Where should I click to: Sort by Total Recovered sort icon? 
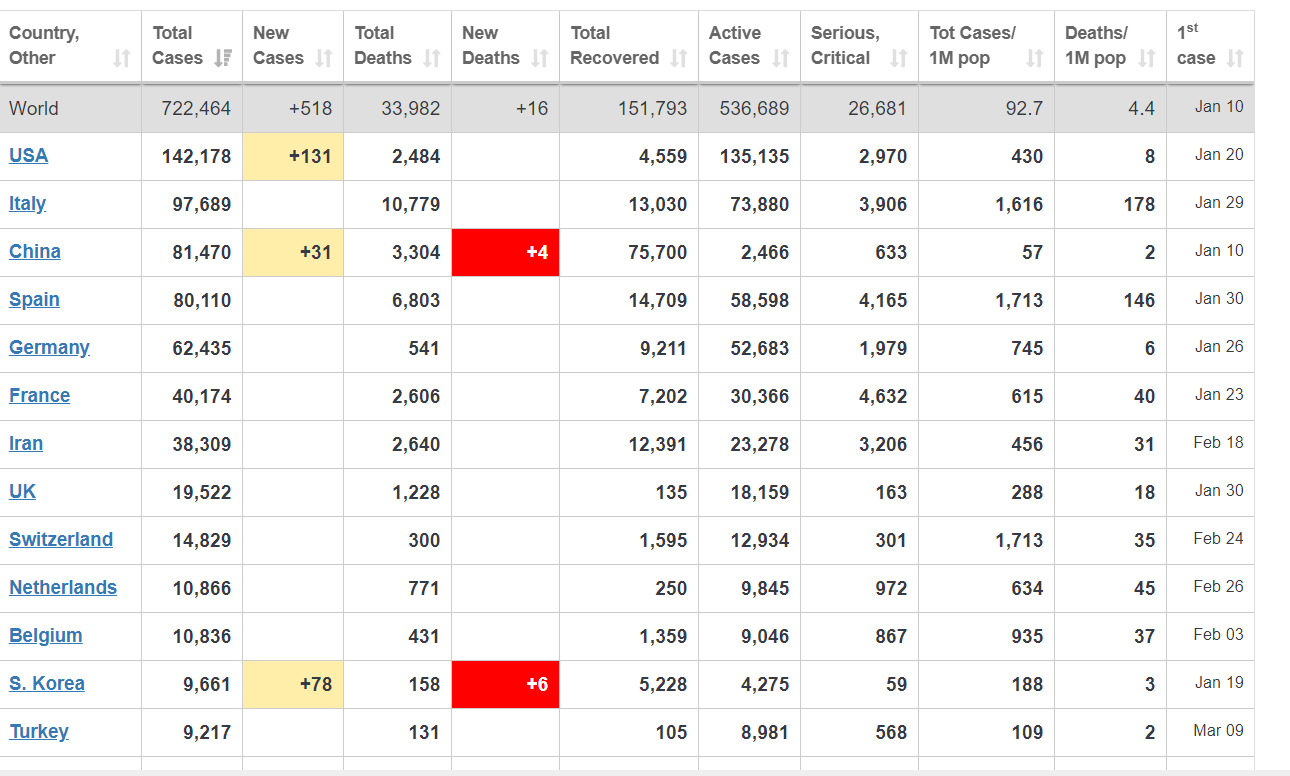coord(679,59)
